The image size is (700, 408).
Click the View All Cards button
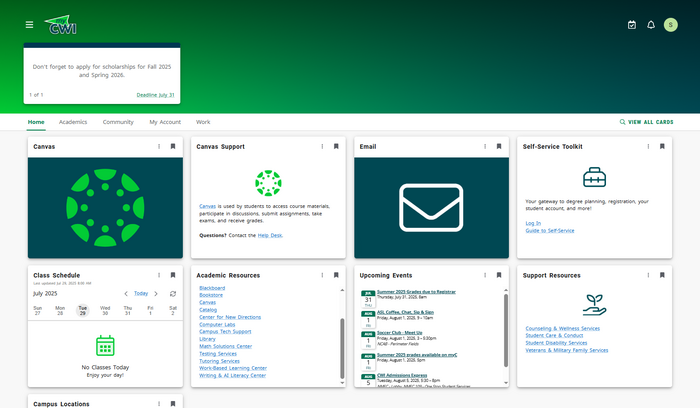646,122
